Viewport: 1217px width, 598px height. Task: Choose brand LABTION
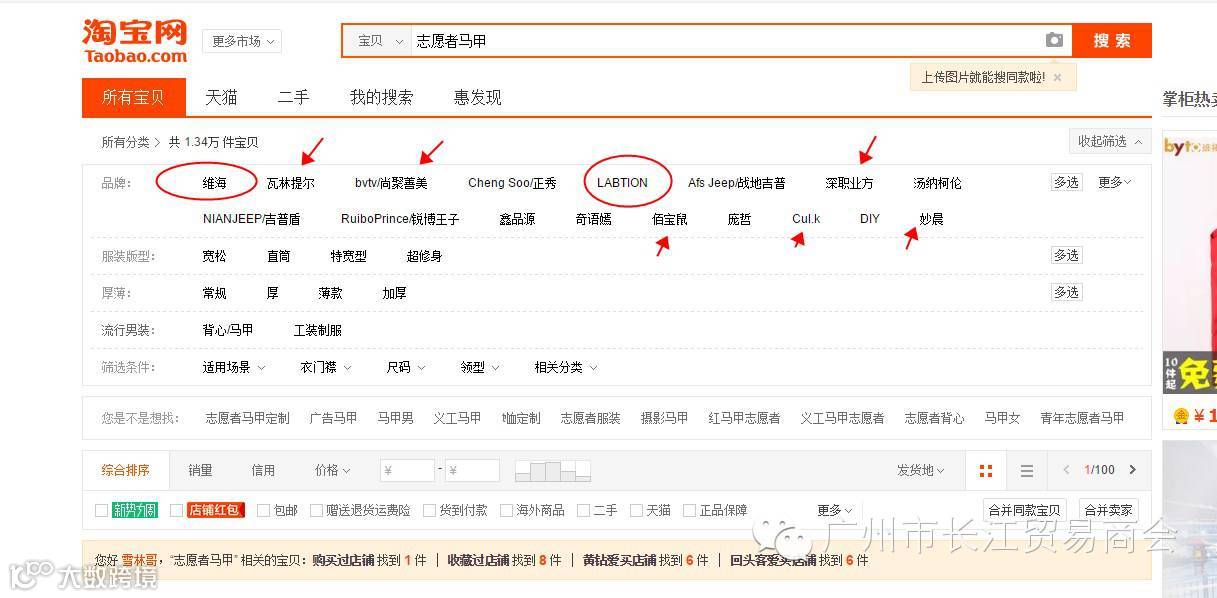tap(622, 183)
